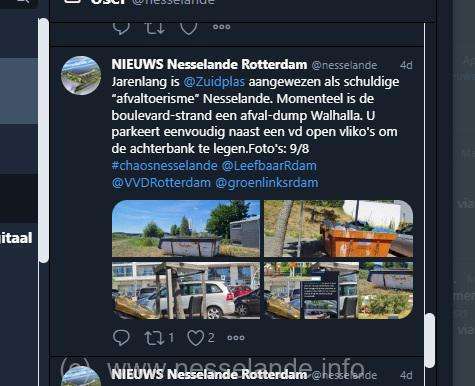The height and width of the screenshot is (386, 475).
Task: View the parked white car photo
Action: 186,290
